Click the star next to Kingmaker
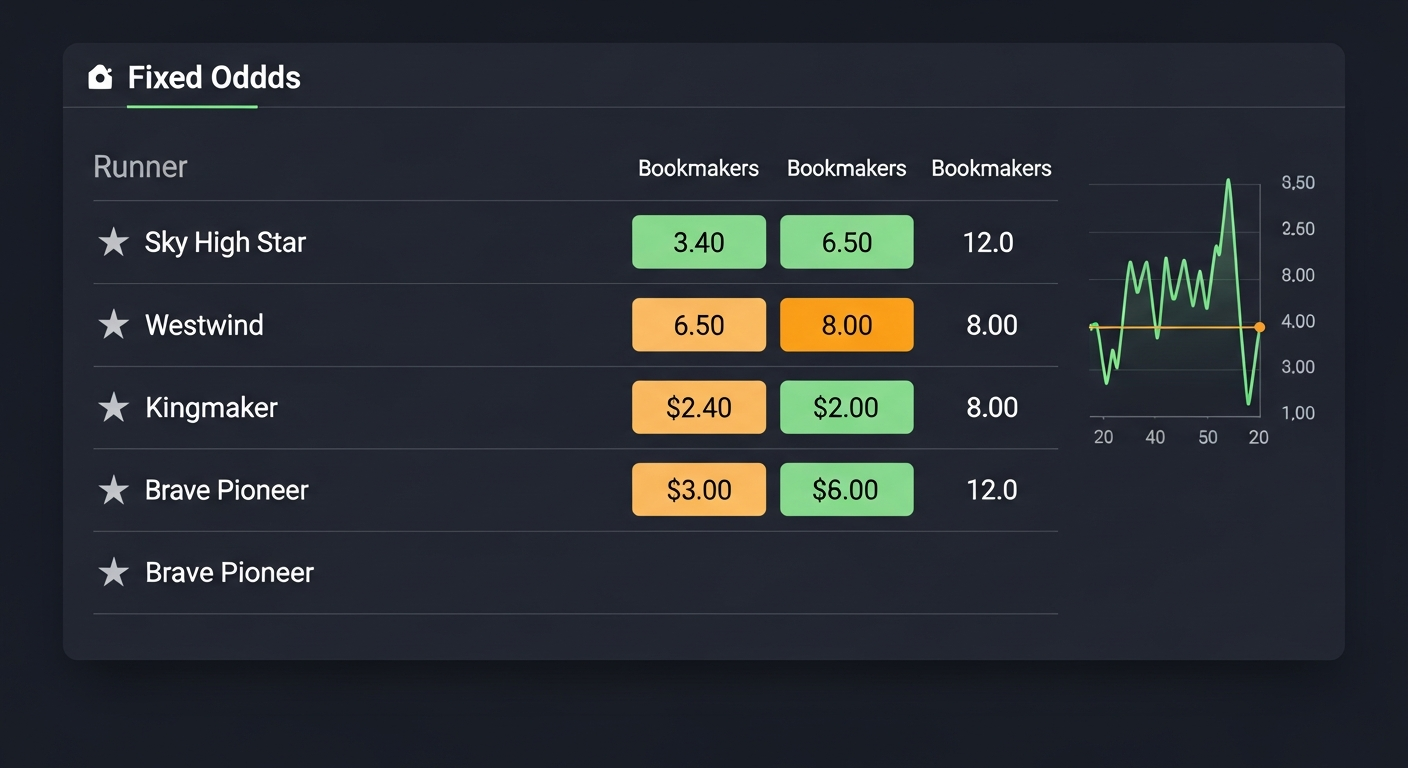Screen dimensions: 1408x768 114,407
